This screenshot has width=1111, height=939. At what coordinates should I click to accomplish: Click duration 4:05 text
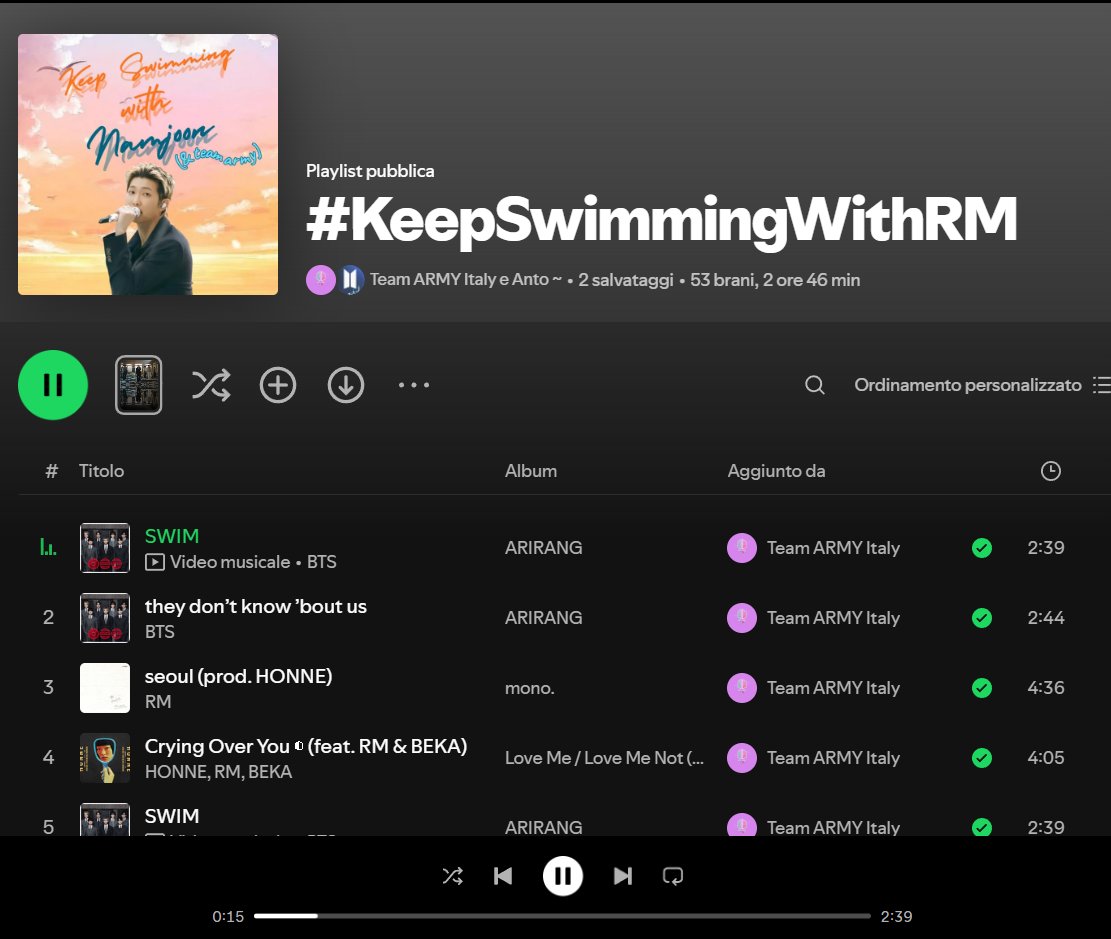[1046, 758]
